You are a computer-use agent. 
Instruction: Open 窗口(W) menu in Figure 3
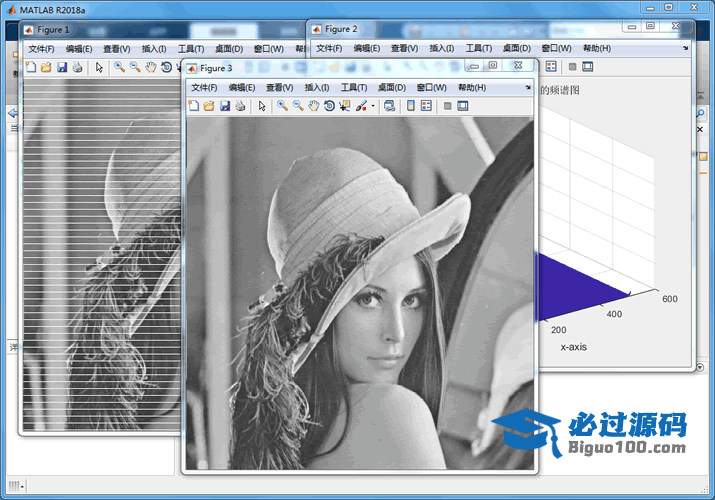click(431, 88)
